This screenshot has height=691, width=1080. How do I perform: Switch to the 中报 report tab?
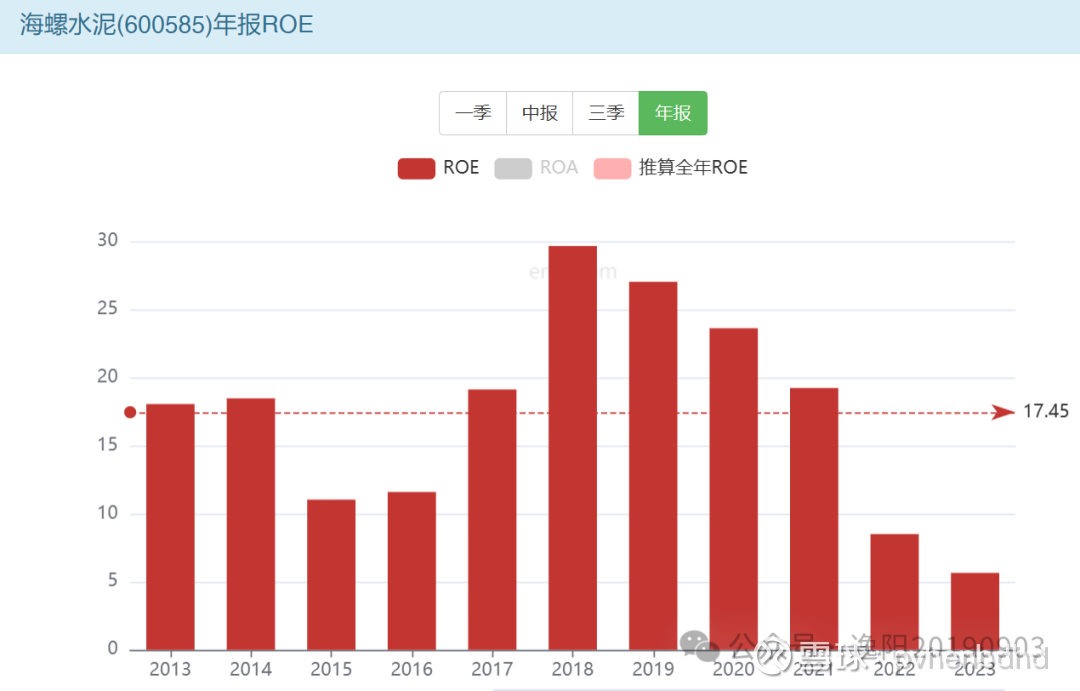pos(539,113)
